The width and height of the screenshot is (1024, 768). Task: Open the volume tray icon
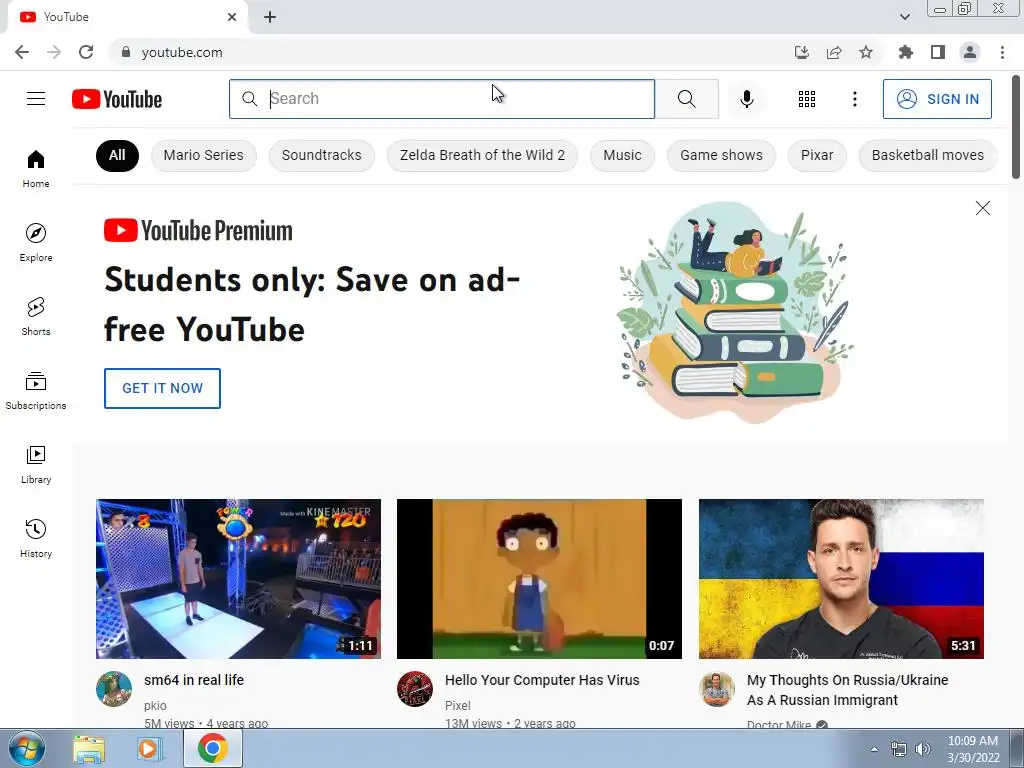[922, 749]
